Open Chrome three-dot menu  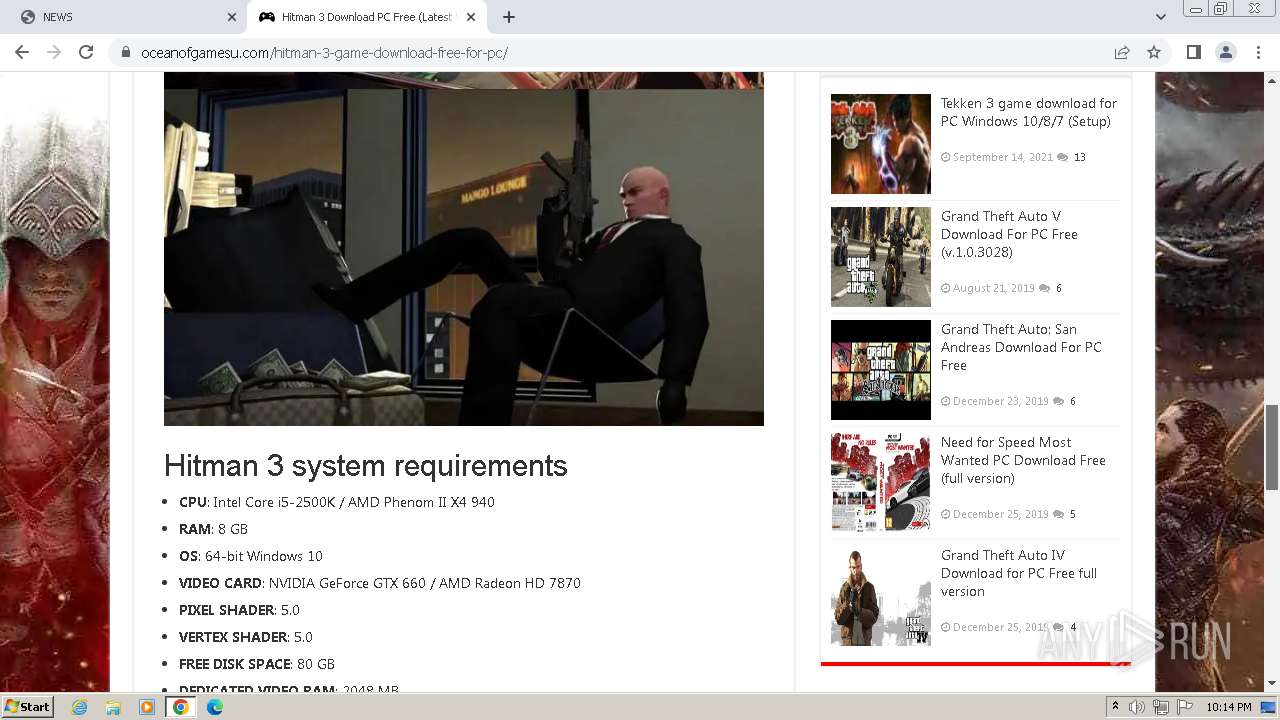click(x=1257, y=52)
